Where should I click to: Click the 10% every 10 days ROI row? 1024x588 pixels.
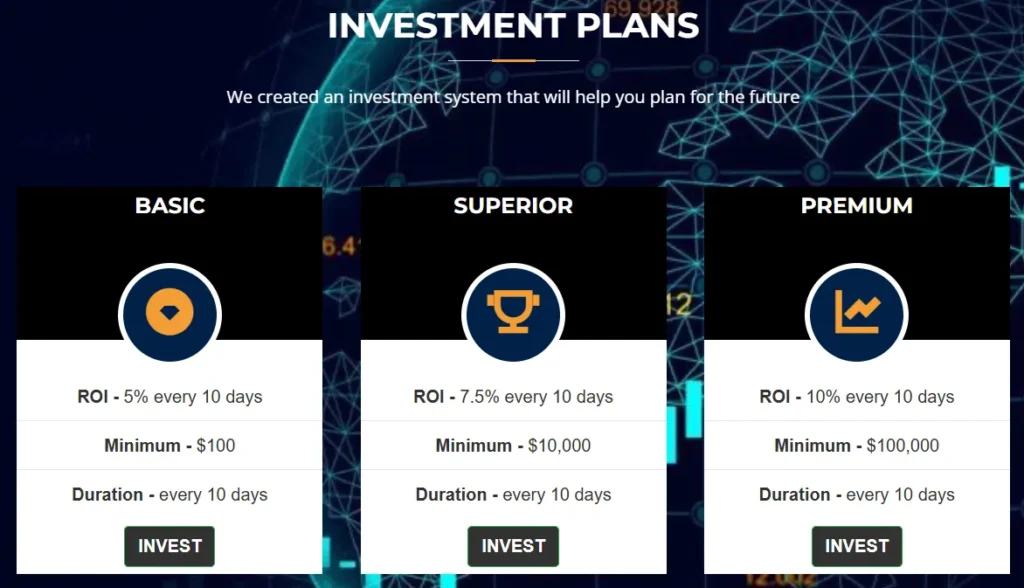click(x=857, y=397)
